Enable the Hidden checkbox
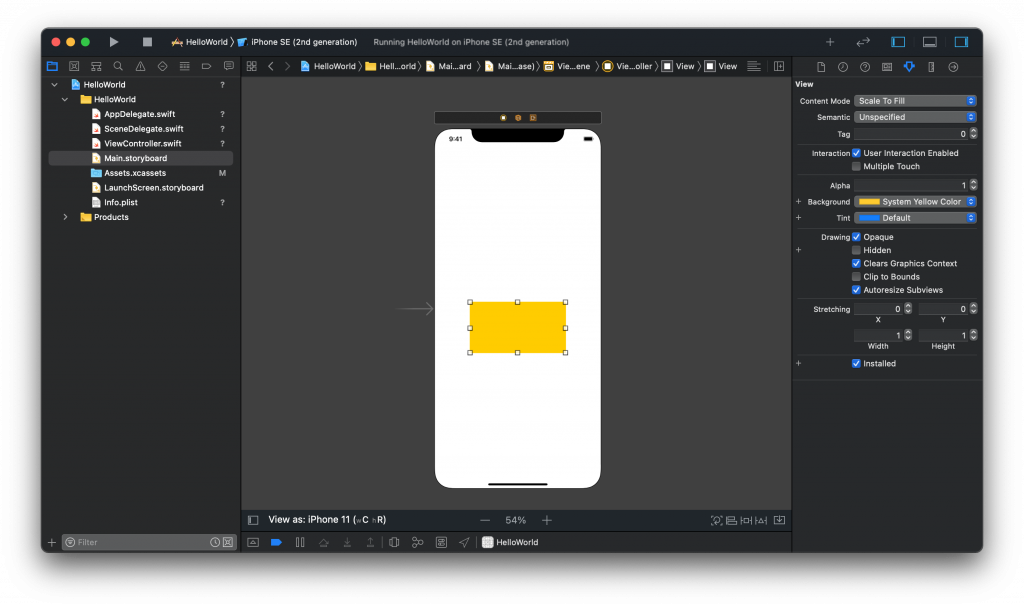Viewport: 1024px width, 607px height. click(856, 250)
